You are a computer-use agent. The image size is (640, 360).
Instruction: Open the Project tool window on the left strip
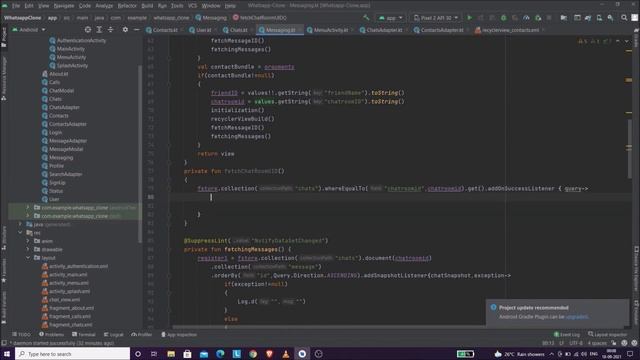[x=4, y=38]
